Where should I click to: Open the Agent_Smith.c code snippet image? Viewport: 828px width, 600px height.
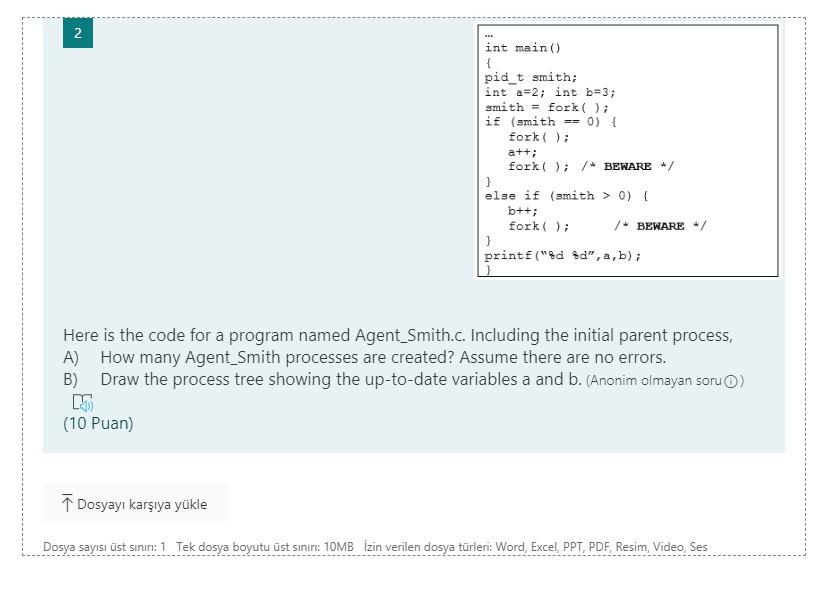point(628,152)
